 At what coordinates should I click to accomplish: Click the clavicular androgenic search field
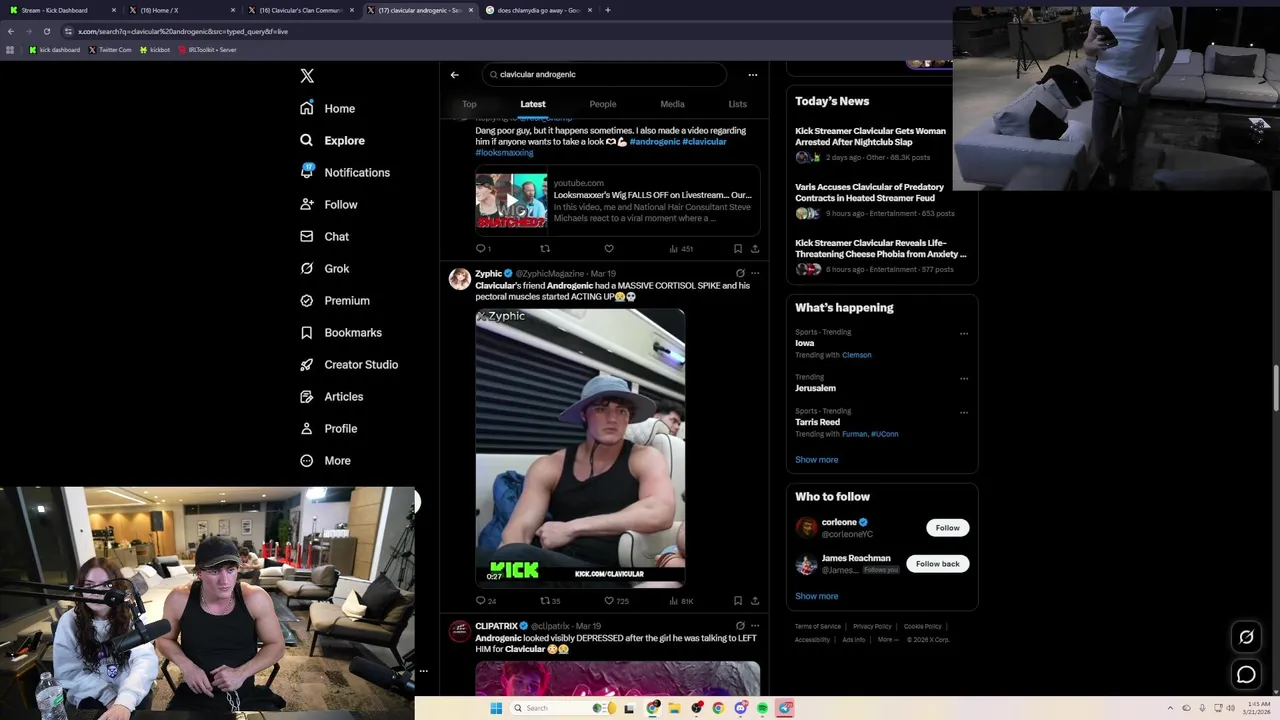[604, 74]
